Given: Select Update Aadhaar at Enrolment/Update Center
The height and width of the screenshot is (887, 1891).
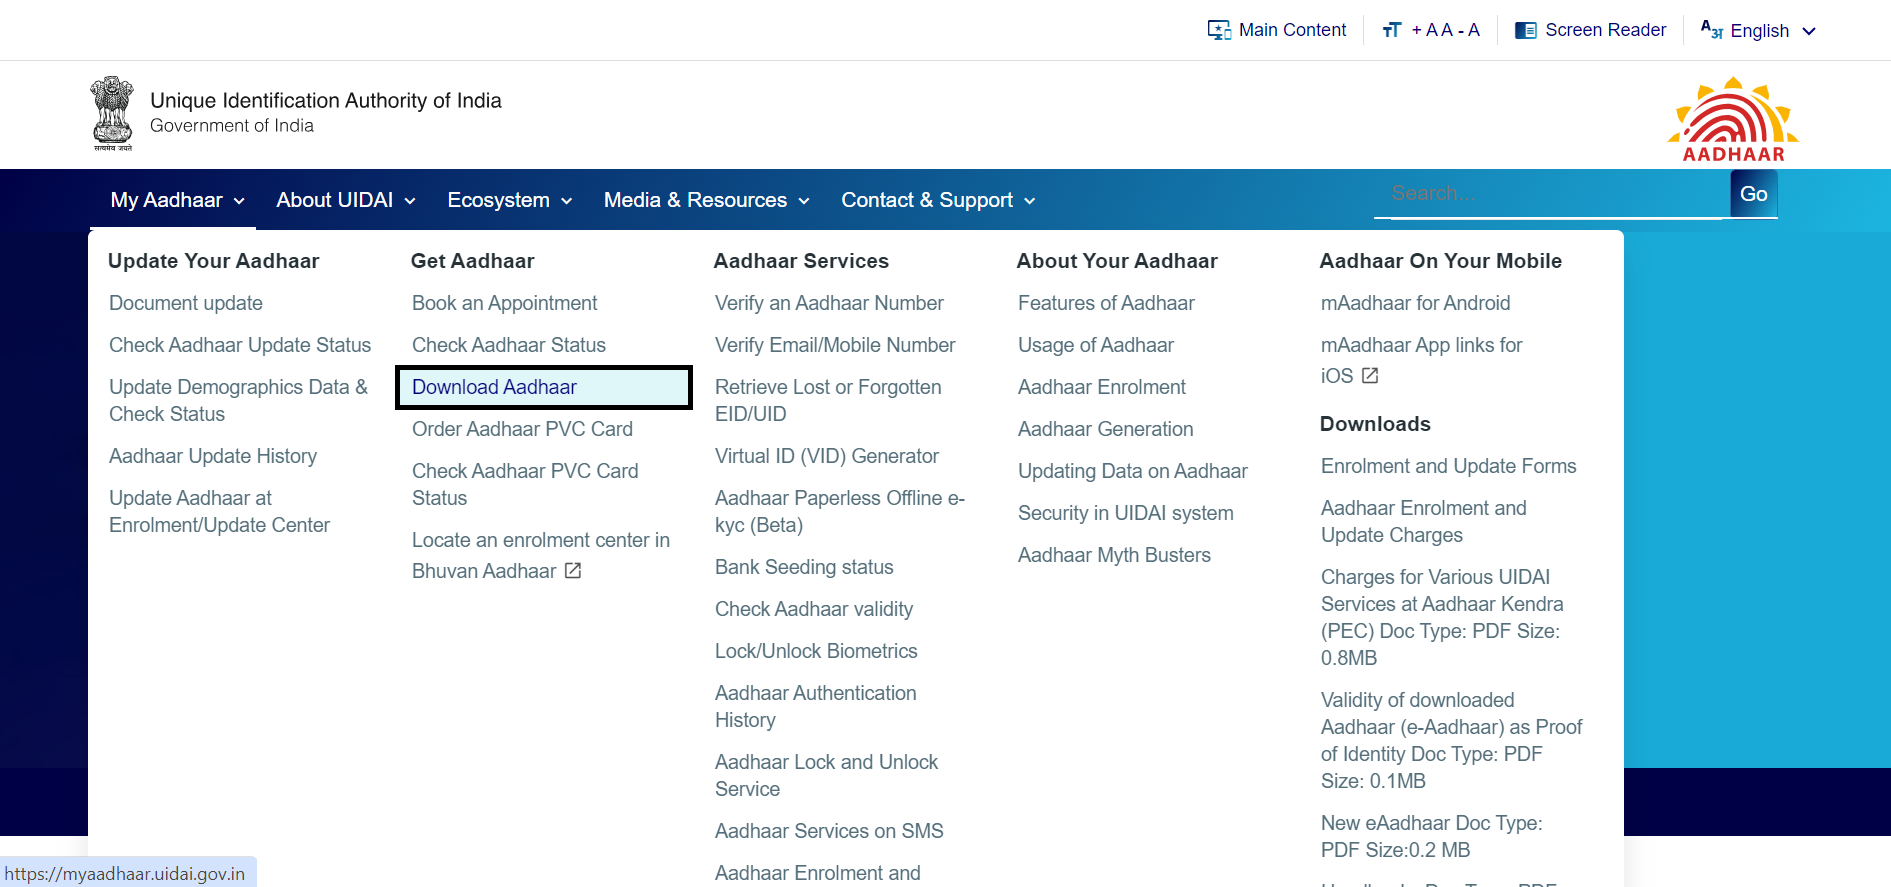Looking at the screenshot, I should pyautogui.click(x=219, y=511).
